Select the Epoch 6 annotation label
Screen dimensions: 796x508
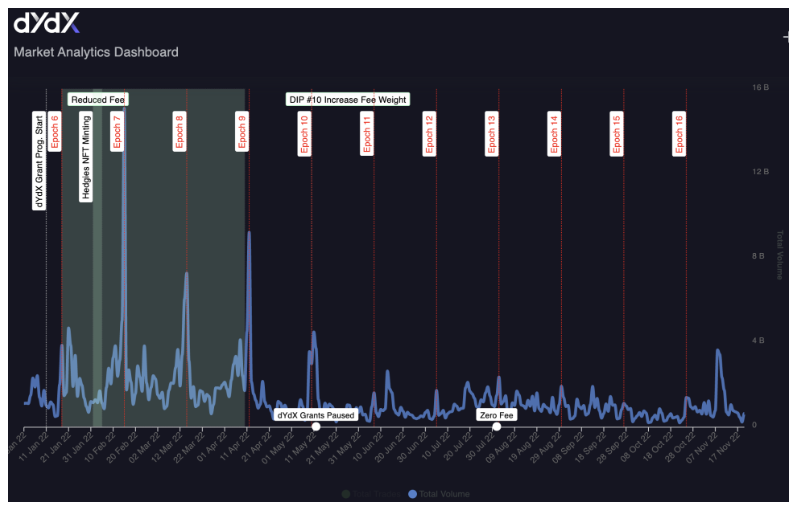(x=54, y=131)
